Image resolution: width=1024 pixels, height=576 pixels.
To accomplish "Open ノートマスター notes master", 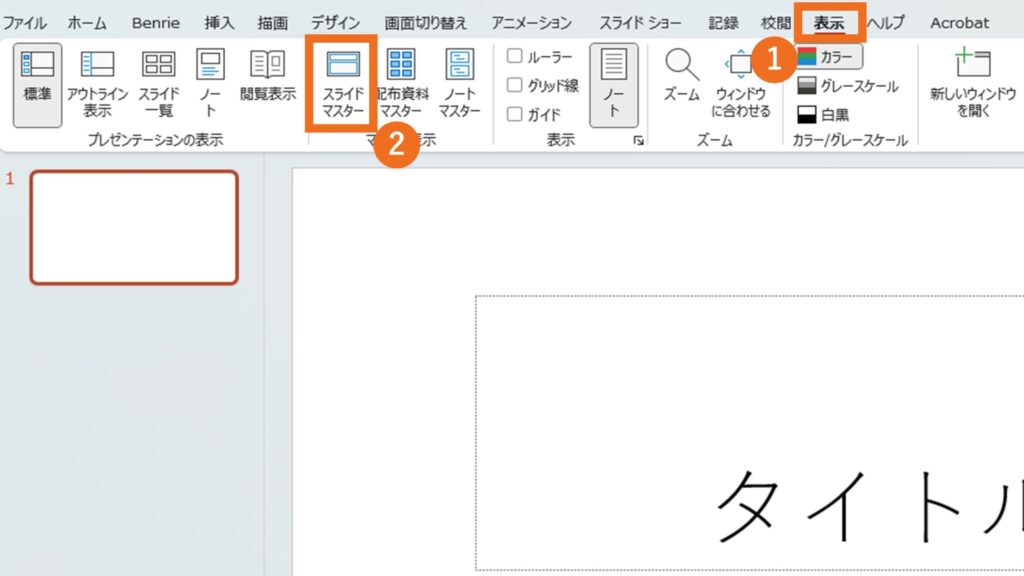I will (459, 85).
